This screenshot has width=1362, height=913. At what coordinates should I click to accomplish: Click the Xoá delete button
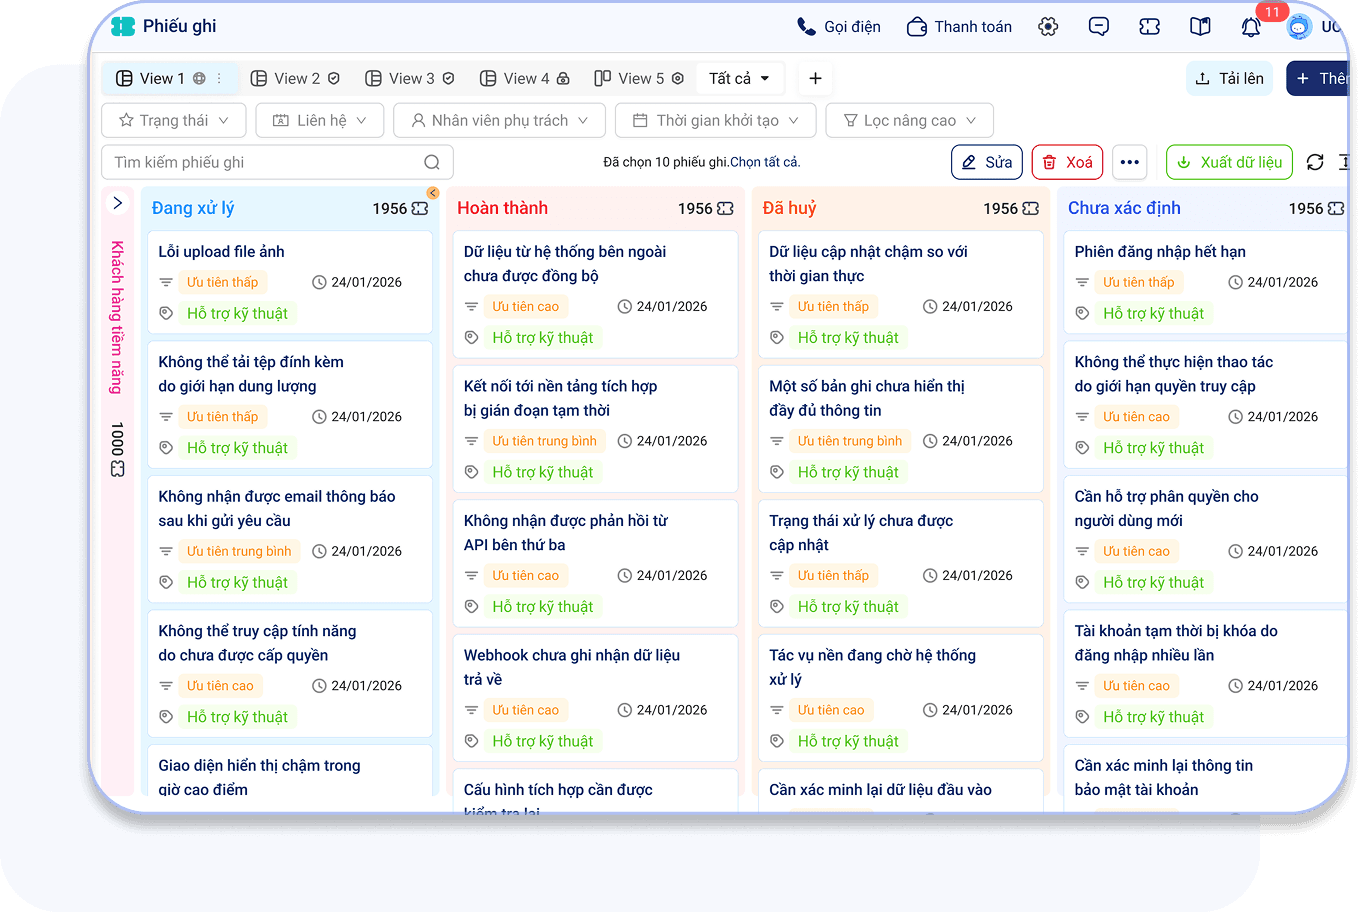point(1067,162)
